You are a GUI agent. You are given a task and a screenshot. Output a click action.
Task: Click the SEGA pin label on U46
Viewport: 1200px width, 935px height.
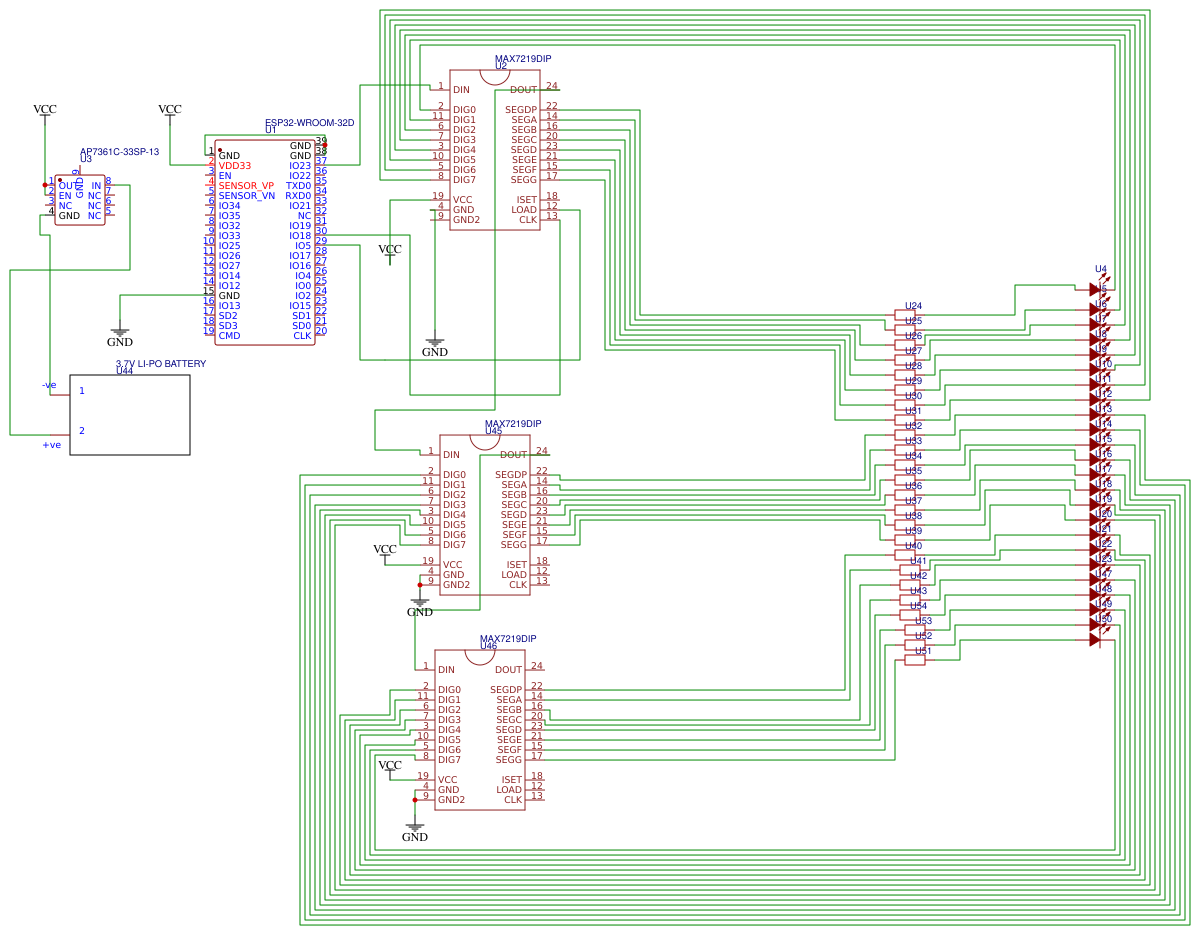click(x=509, y=700)
